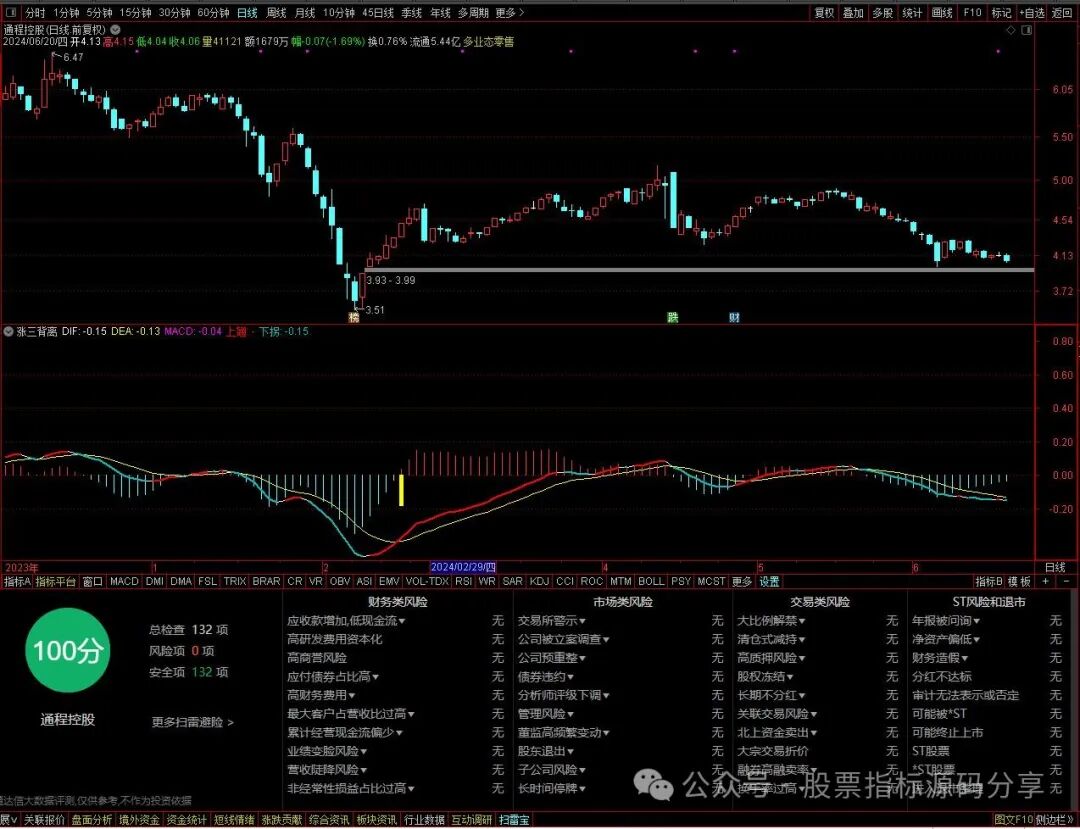The width and height of the screenshot is (1080, 829).
Task: Open 指标平台 tab
Action: (x=56, y=581)
